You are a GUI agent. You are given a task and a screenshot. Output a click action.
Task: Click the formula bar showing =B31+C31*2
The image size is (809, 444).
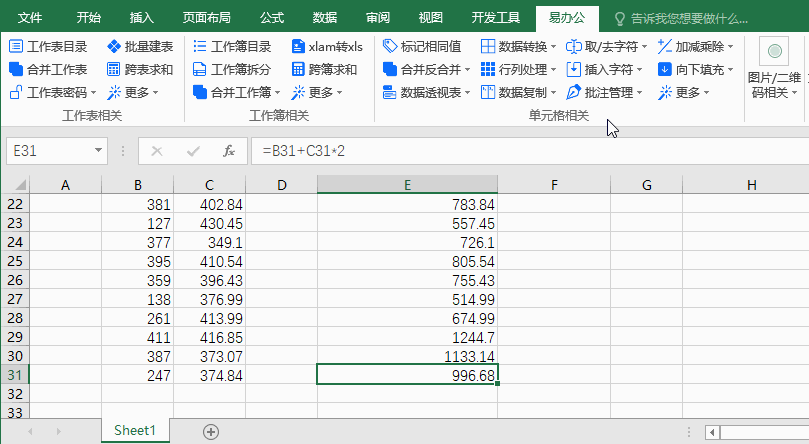(530, 151)
